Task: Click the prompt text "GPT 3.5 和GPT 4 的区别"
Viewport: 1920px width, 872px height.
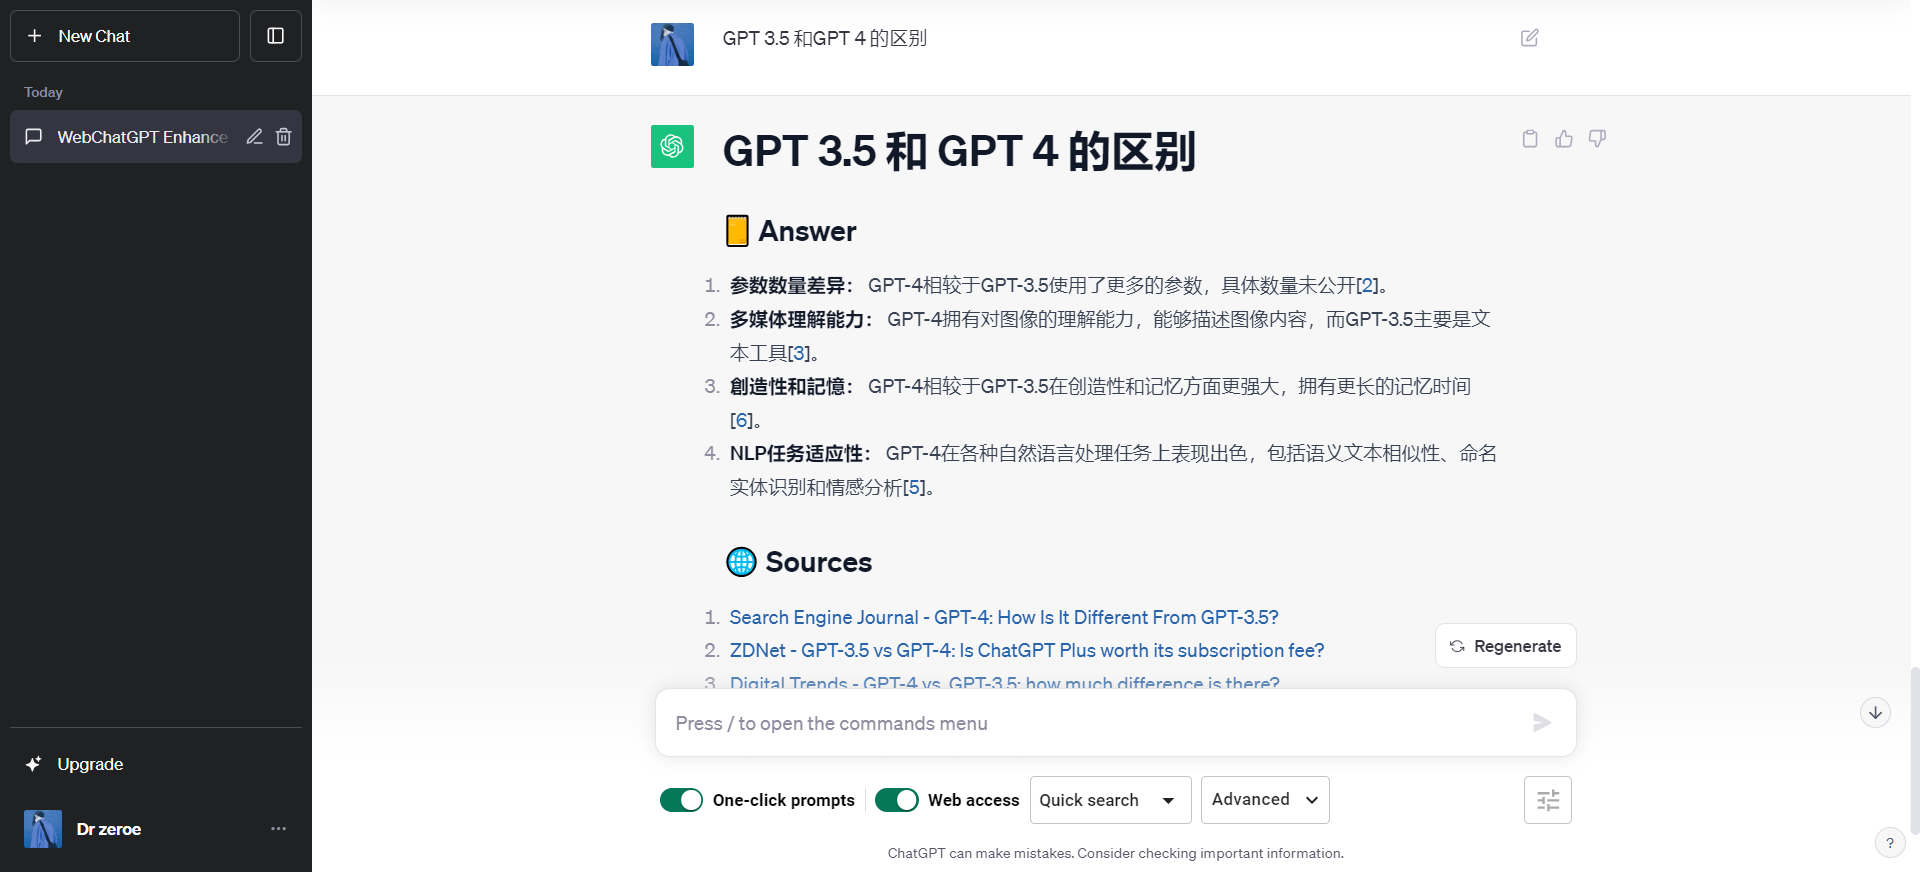Action: (x=825, y=39)
